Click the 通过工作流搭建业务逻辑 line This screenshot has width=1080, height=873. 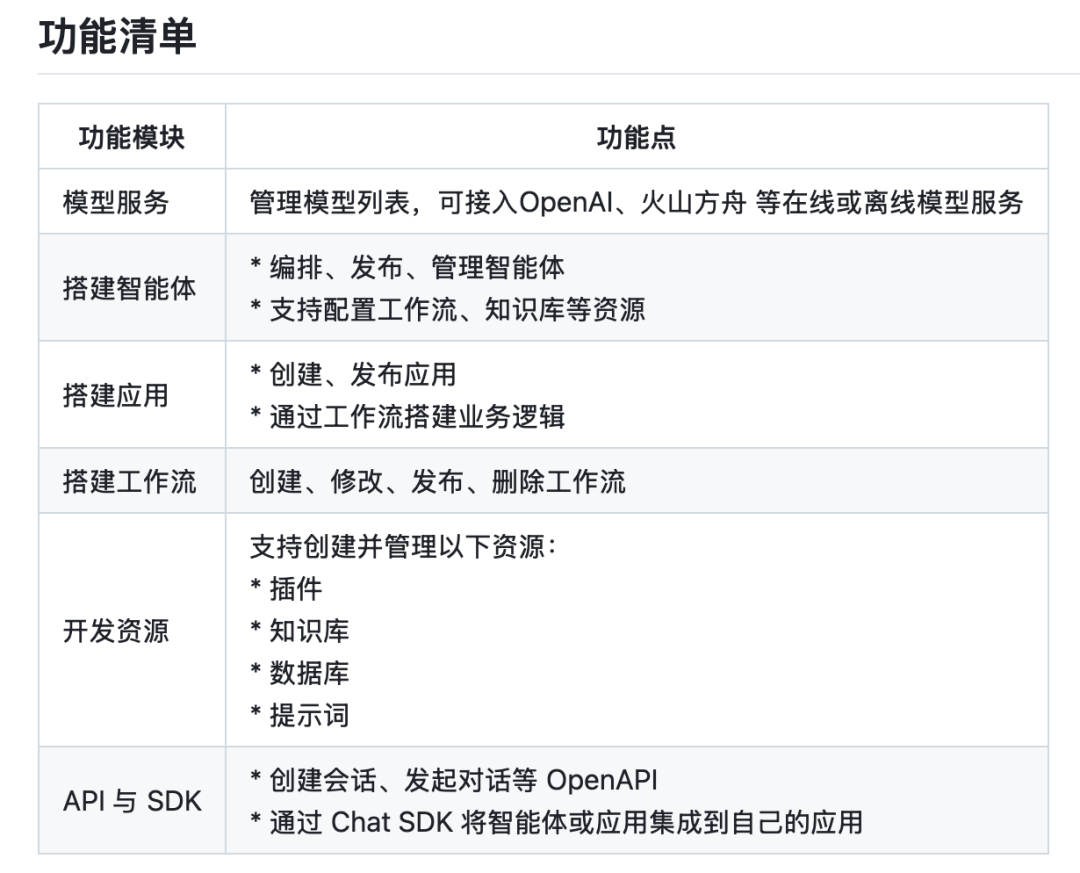pos(408,416)
